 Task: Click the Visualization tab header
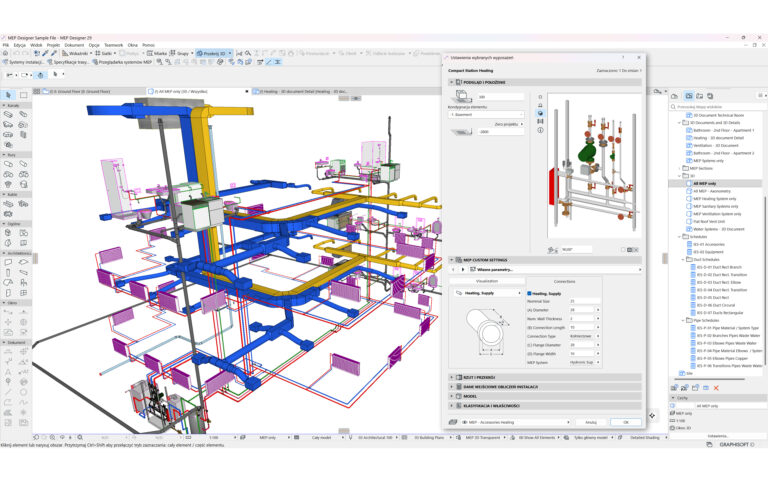[x=487, y=281]
